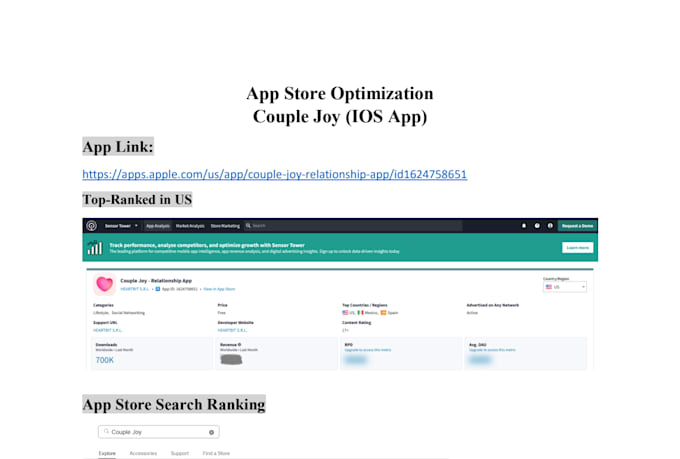Click the Revenue info icon
The image size is (680, 459).
(239, 344)
